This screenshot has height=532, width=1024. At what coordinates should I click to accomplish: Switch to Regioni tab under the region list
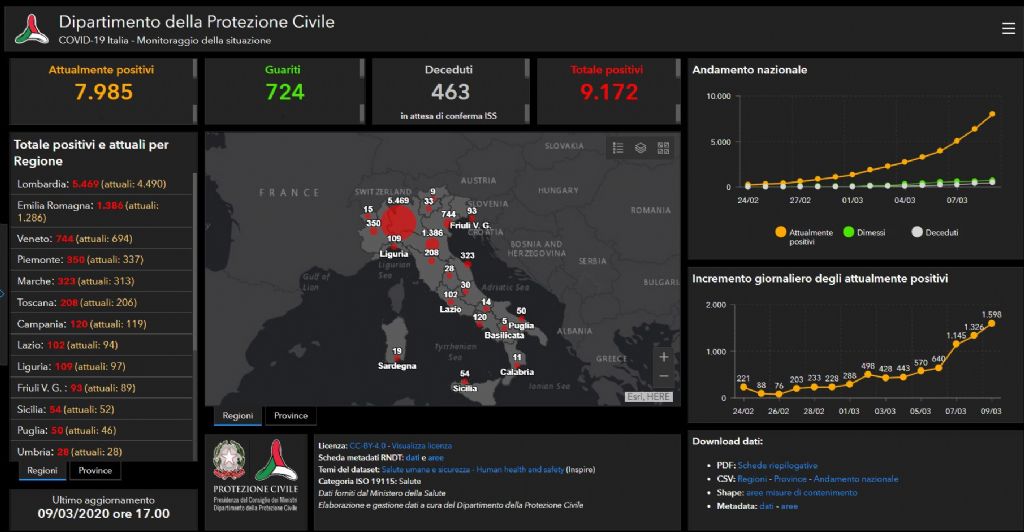[x=42, y=471]
